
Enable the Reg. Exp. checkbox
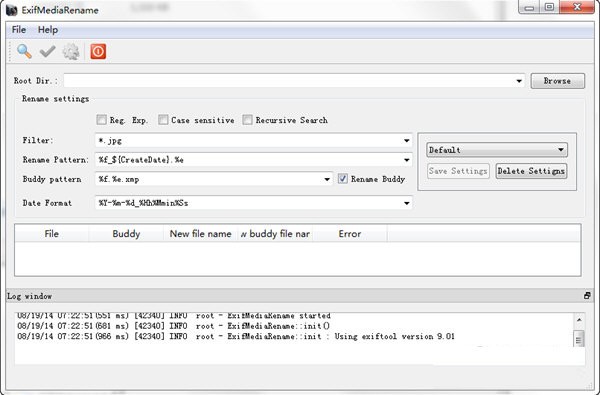tap(101, 120)
